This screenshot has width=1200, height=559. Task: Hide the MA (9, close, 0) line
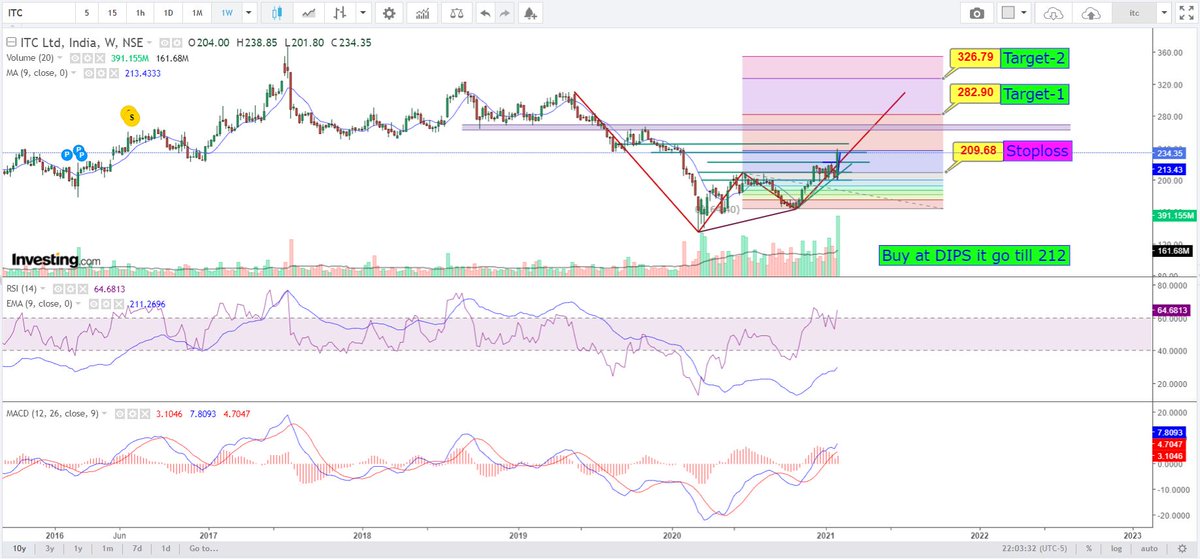pos(88,73)
